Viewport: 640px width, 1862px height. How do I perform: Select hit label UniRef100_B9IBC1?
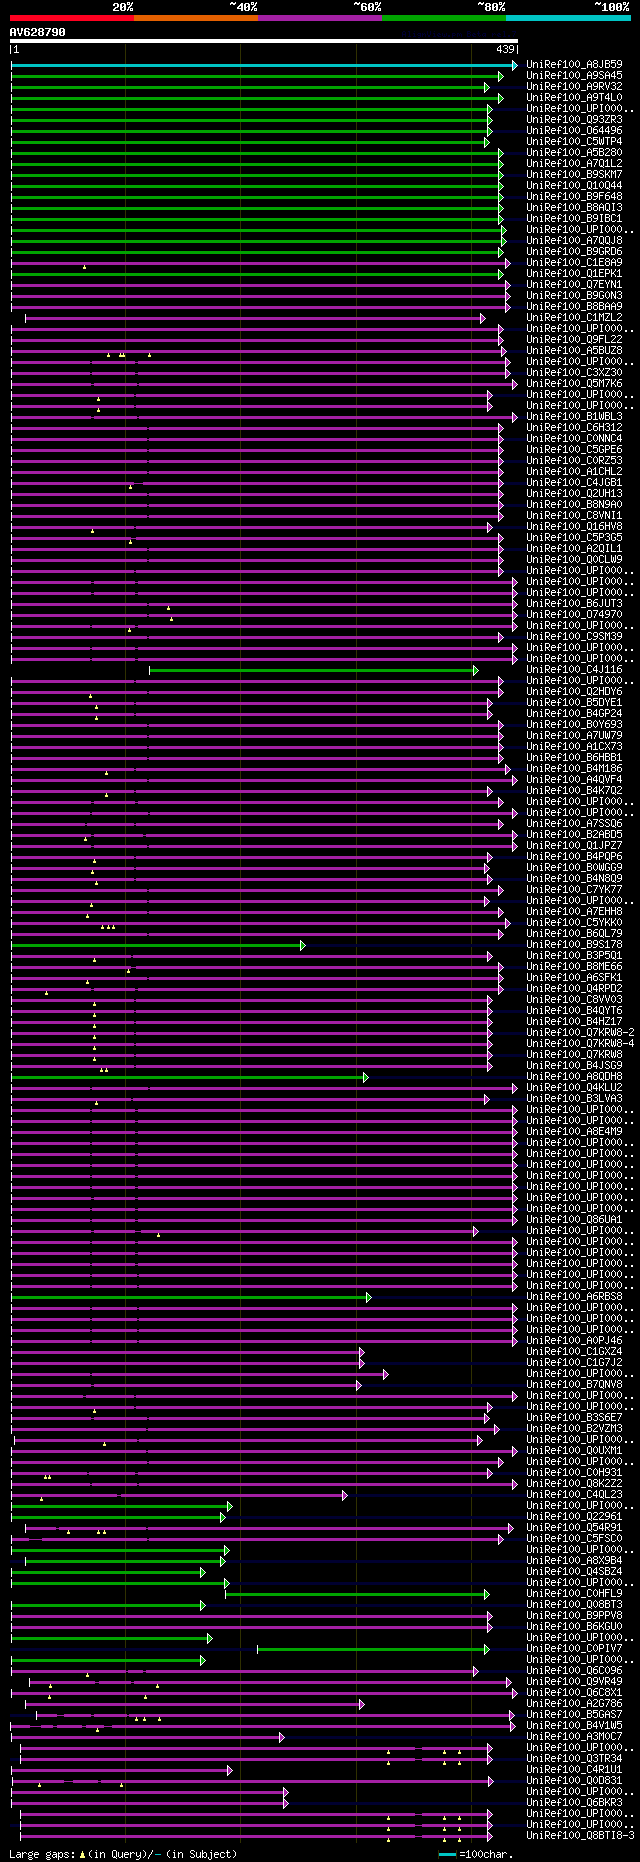tap(574, 219)
